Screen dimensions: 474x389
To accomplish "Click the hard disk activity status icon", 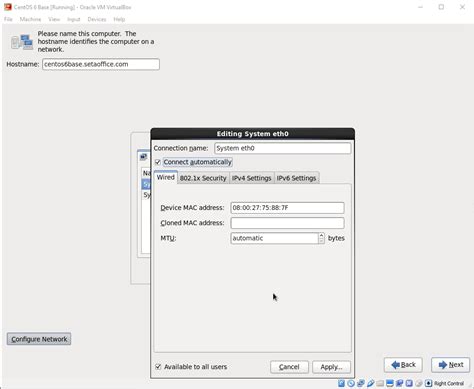I will tap(341, 383).
